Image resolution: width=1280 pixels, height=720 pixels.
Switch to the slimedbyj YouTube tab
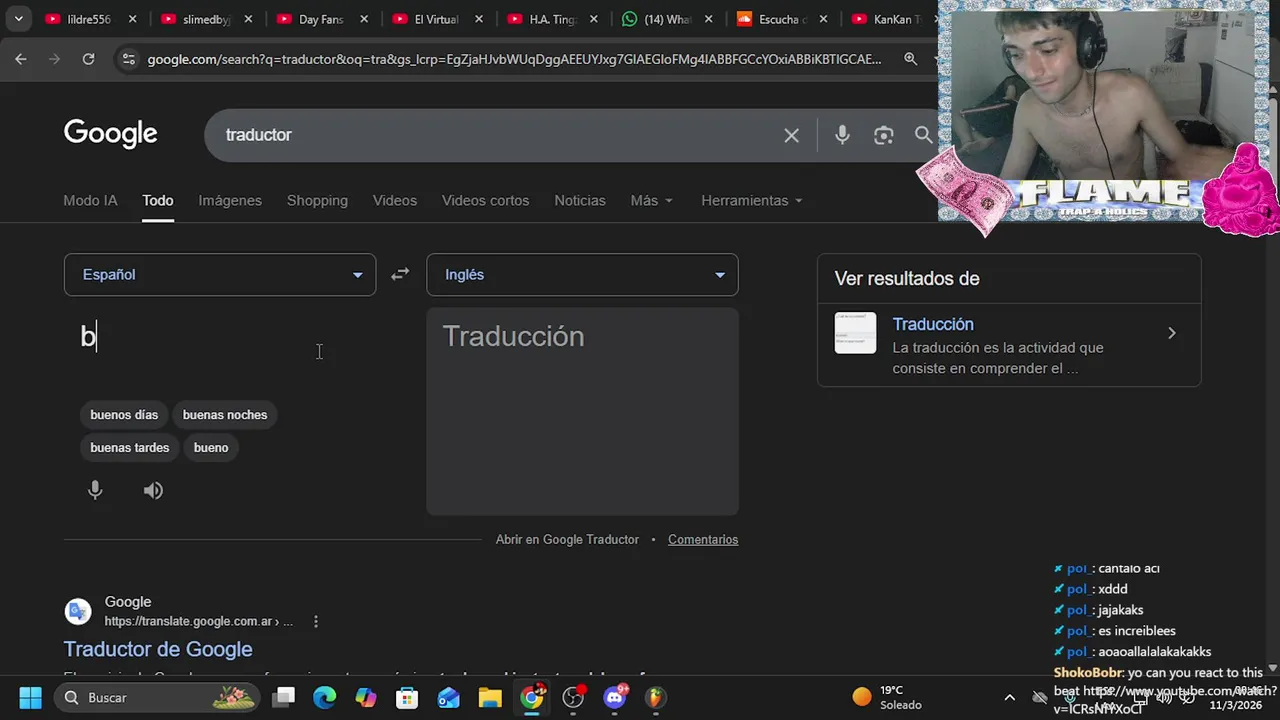tap(204, 19)
